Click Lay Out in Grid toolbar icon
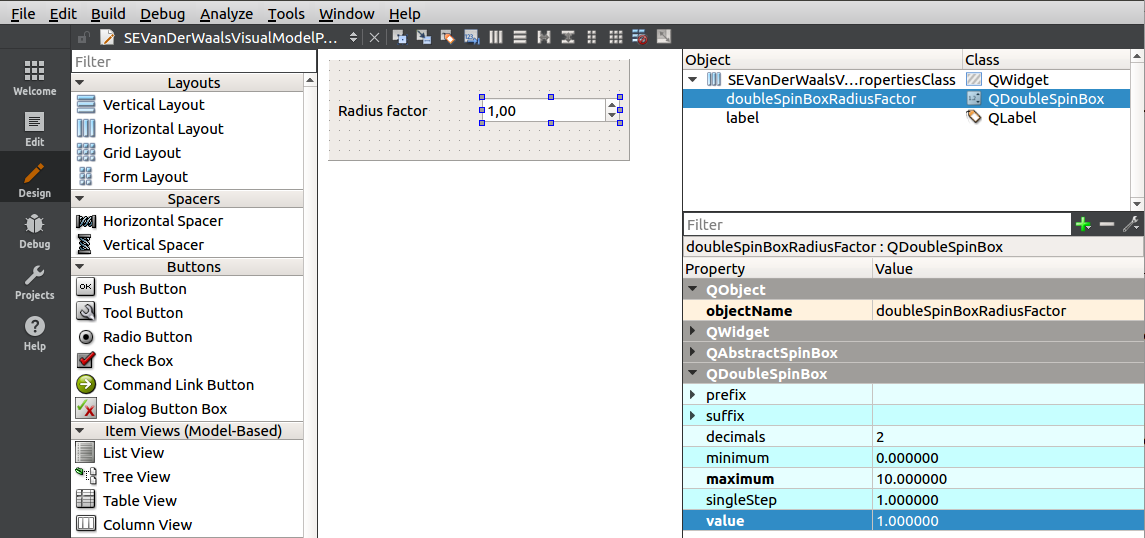Screen dimensions: 1145x538 tap(616, 37)
